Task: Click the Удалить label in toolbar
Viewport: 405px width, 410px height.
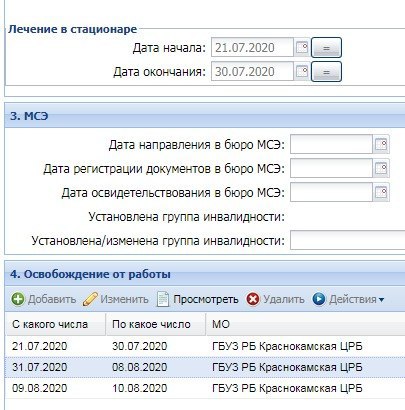Action: [x=284, y=299]
